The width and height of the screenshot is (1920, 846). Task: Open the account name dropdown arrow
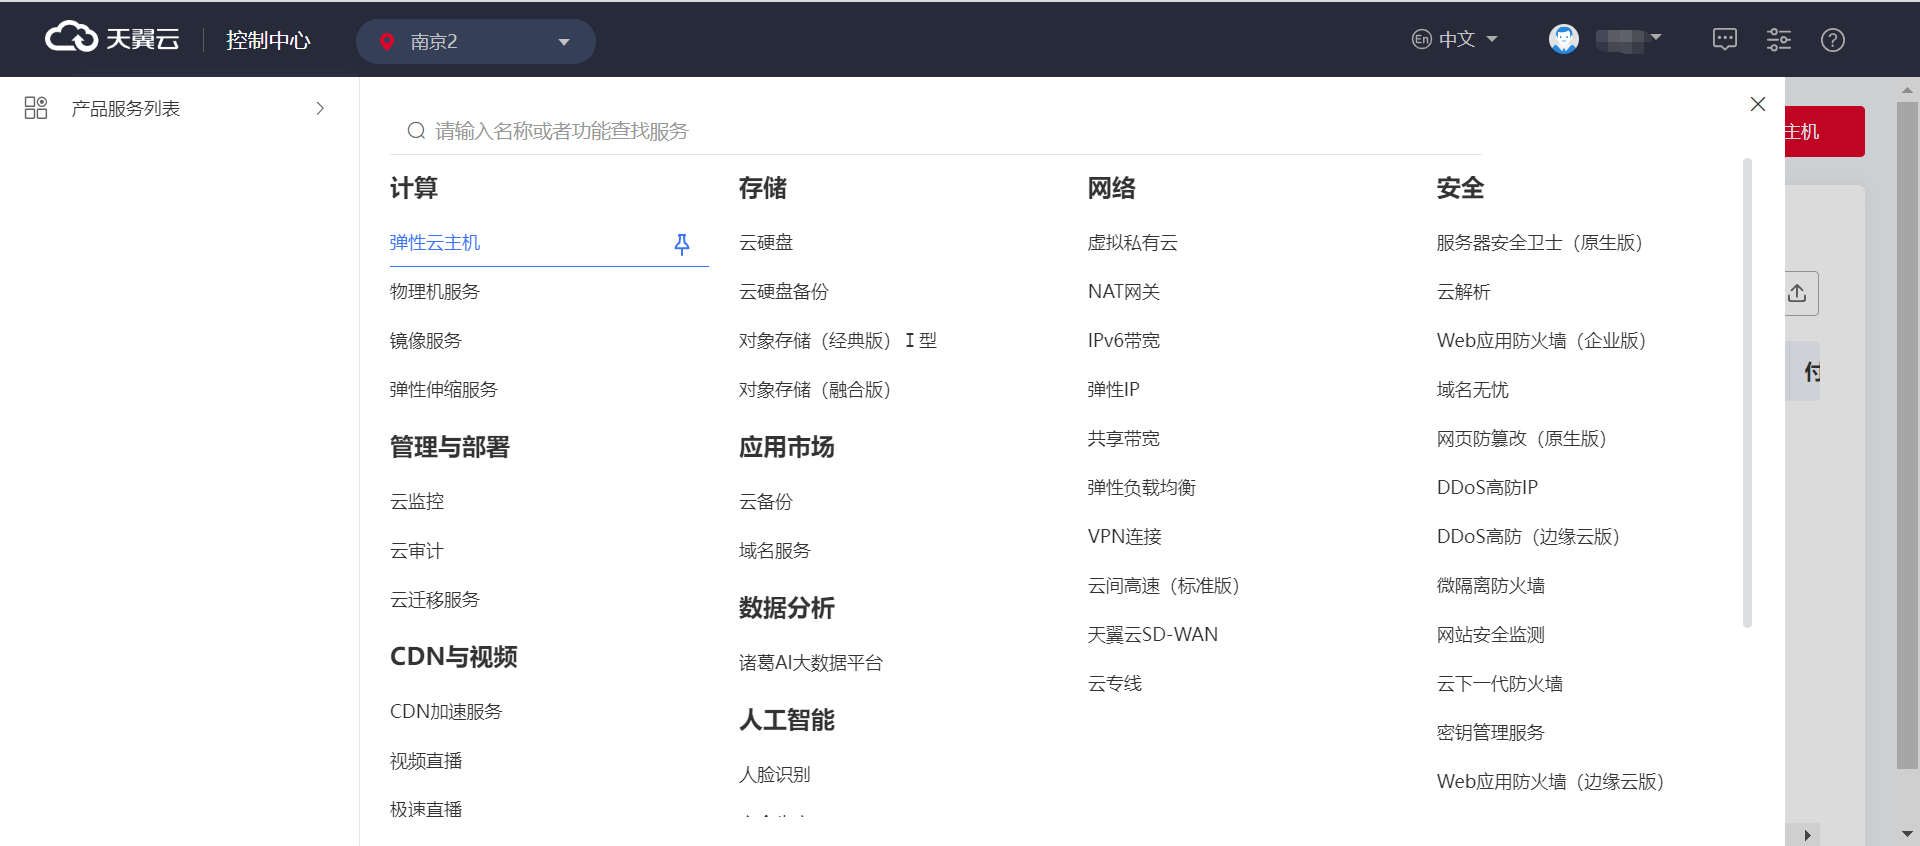[x=1656, y=38]
